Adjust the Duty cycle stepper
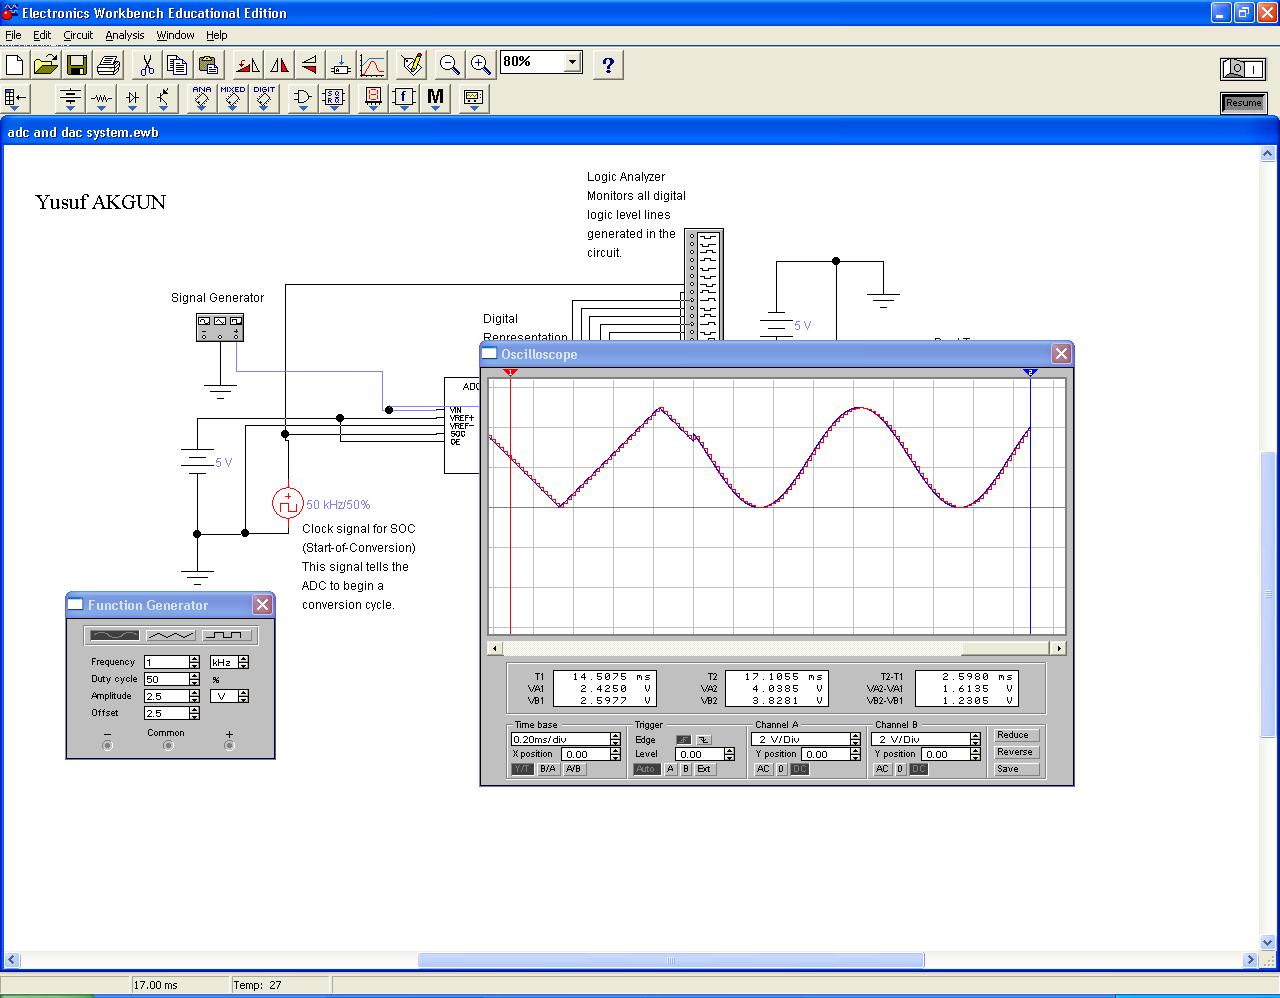Image resolution: width=1280 pixels, height=998 pixels. [194, 679]
